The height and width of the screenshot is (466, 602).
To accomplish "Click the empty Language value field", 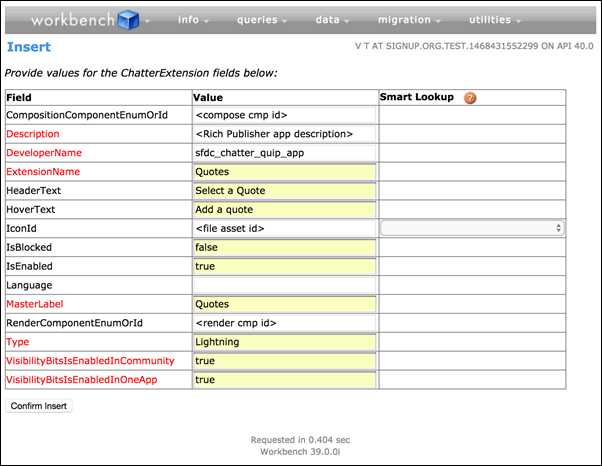I will [285, 285].
